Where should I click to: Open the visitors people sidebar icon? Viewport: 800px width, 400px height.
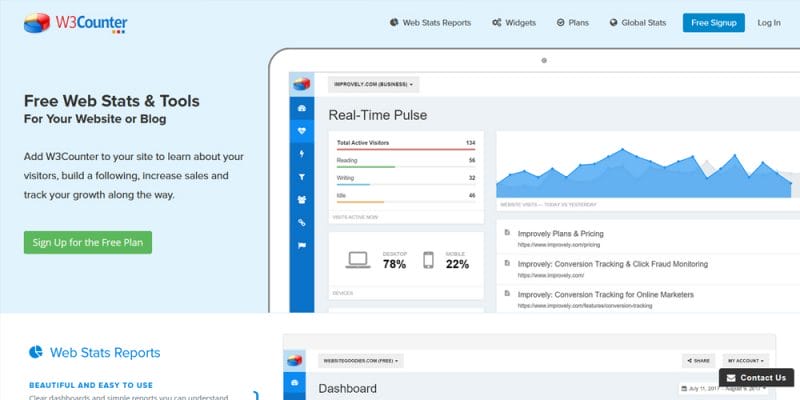[x=302, y=199]
